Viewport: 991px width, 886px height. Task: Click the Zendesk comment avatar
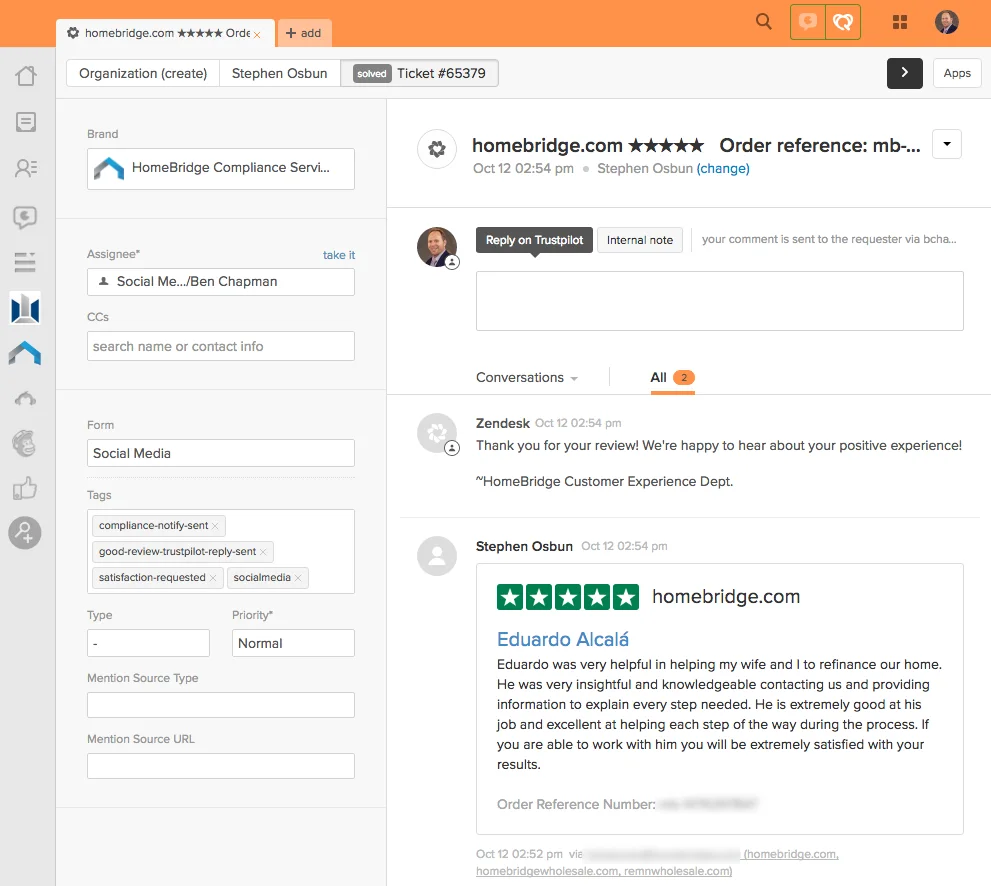point(437,434)
